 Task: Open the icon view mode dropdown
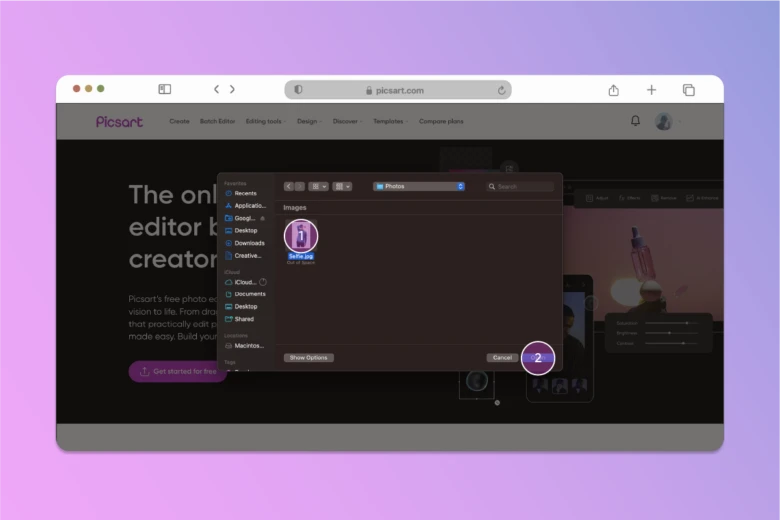click(319, 186)
